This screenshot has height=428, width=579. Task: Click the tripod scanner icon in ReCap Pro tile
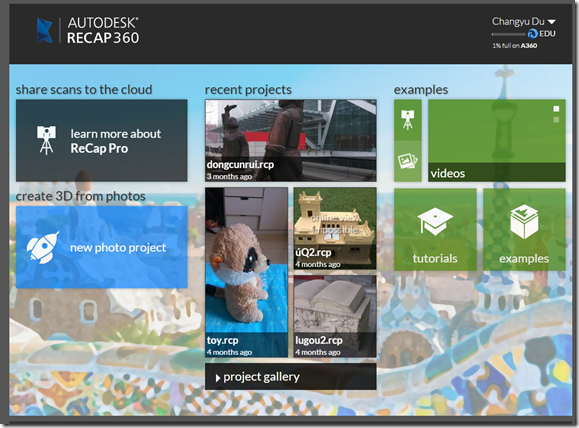46,140
